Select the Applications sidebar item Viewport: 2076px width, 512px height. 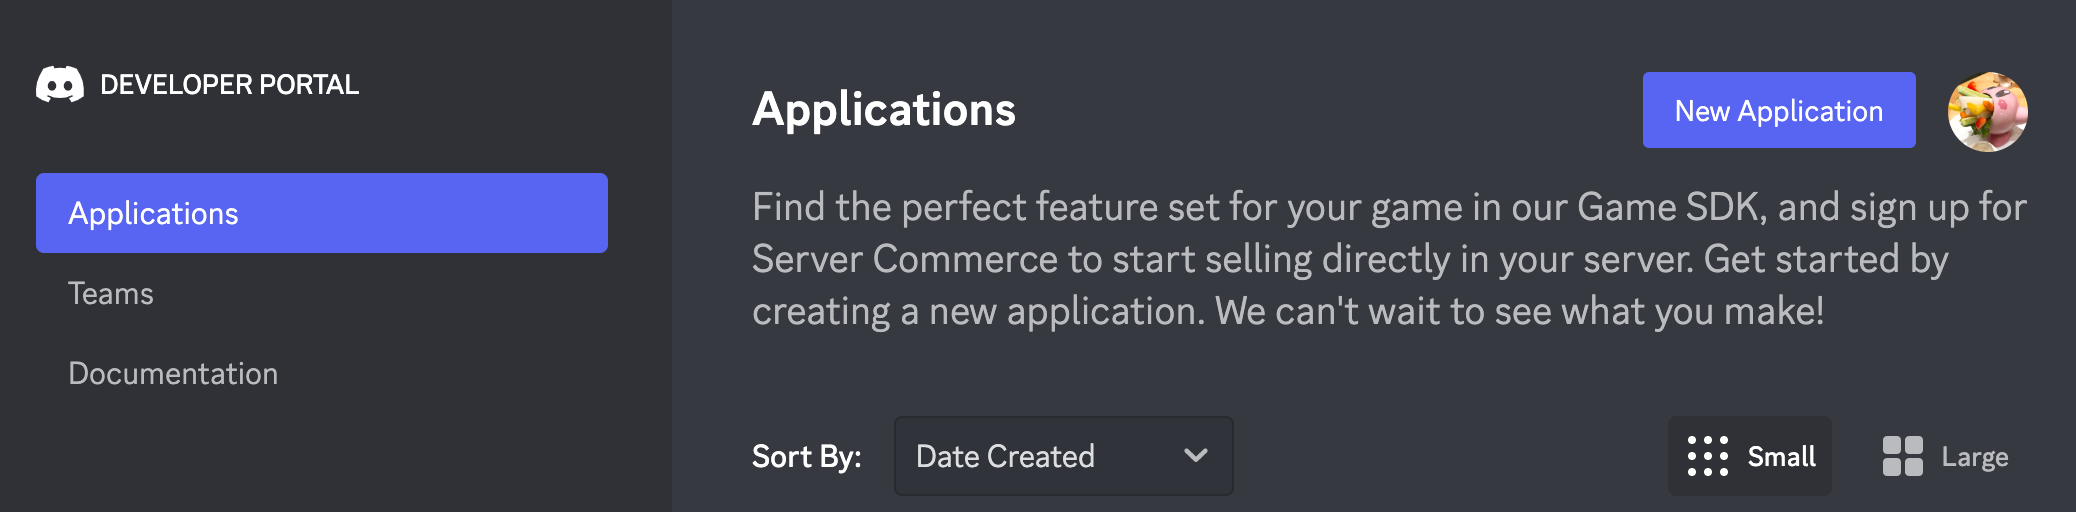pos(321,213)
